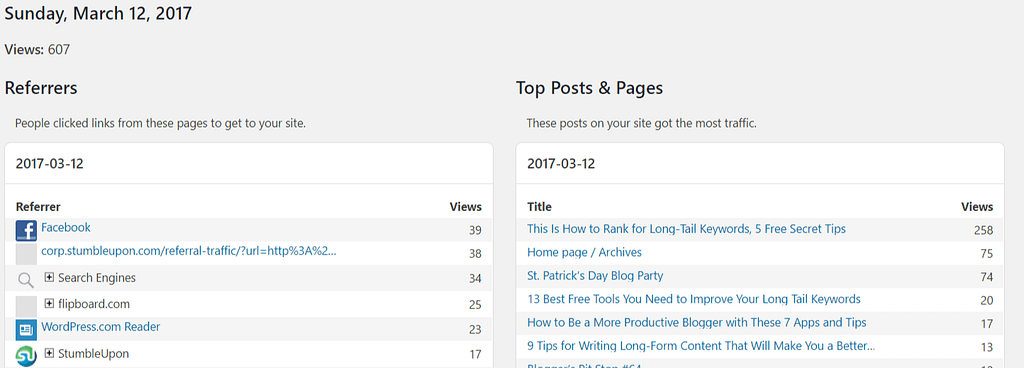This screenshot has height=368, width=1024.
Task: Click the Facebook referrer icon
Action: tap(26, 231)
